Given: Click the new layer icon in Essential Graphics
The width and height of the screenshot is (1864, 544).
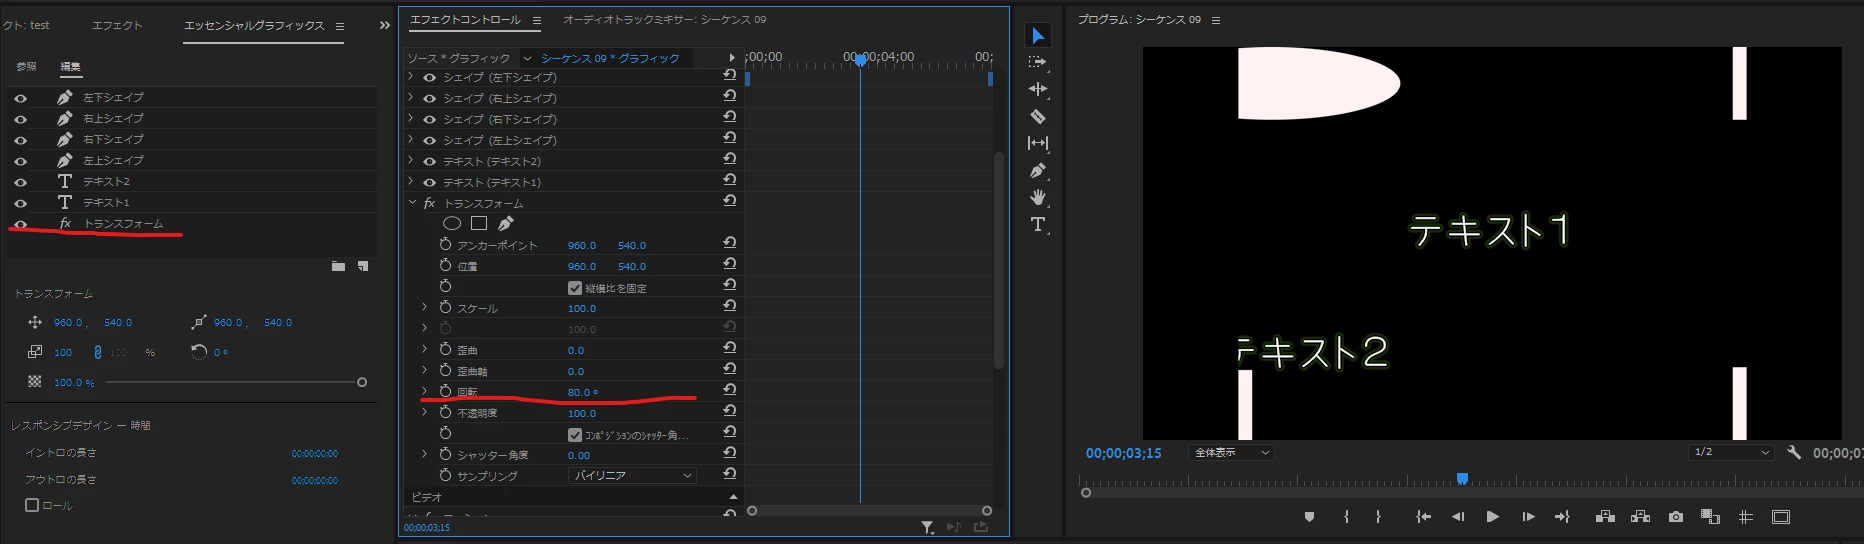Looking at the screenshot, I should coord(362,266).
